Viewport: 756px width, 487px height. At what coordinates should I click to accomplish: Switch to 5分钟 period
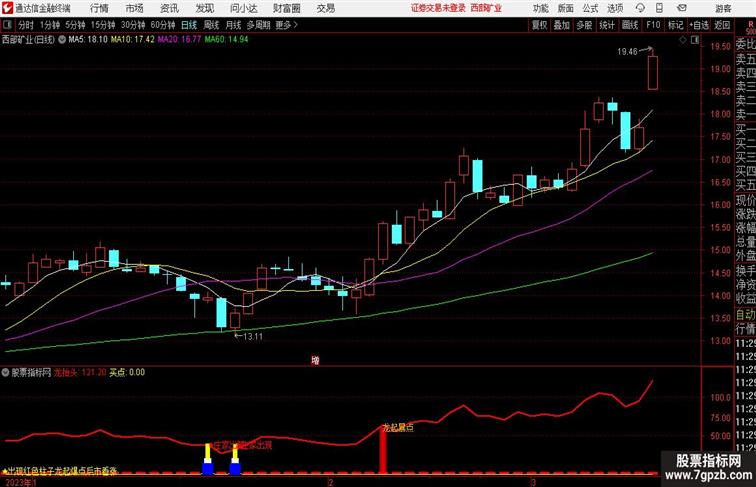75,25
